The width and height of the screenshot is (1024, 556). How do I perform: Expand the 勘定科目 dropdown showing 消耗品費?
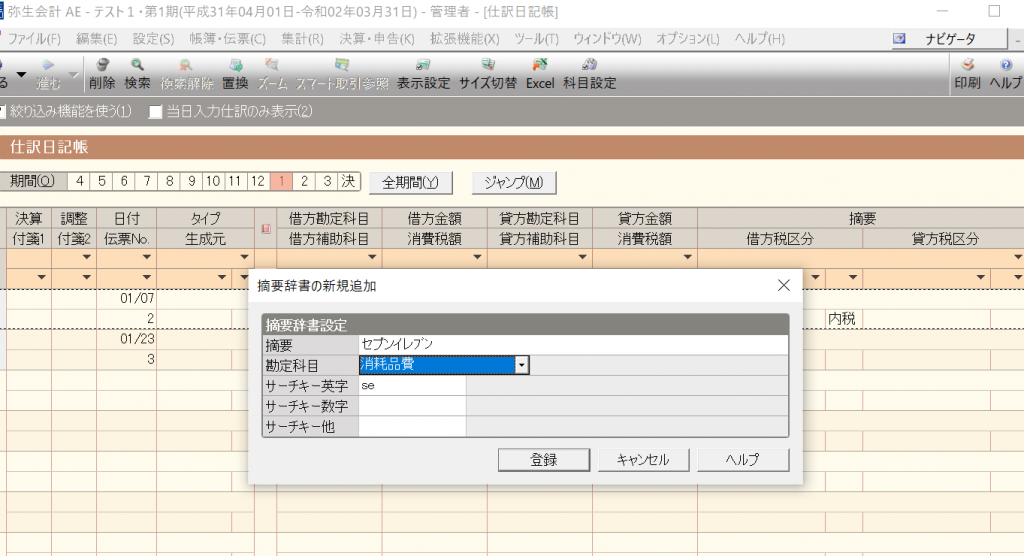pos(520,365)
